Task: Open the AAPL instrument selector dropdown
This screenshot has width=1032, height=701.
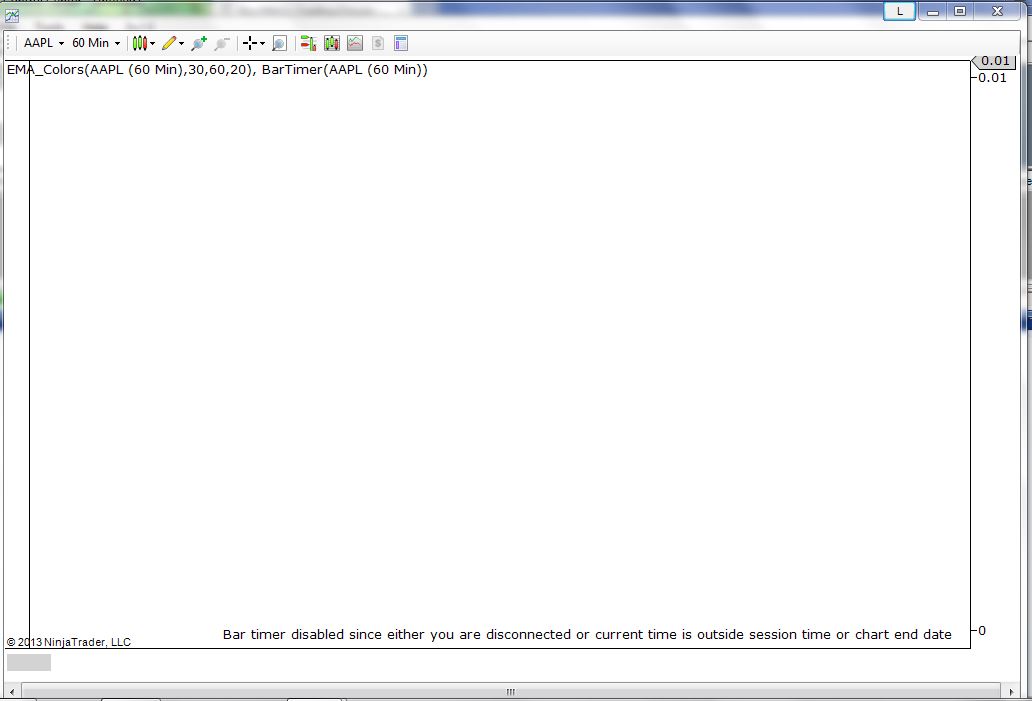Action: [44, 43]
